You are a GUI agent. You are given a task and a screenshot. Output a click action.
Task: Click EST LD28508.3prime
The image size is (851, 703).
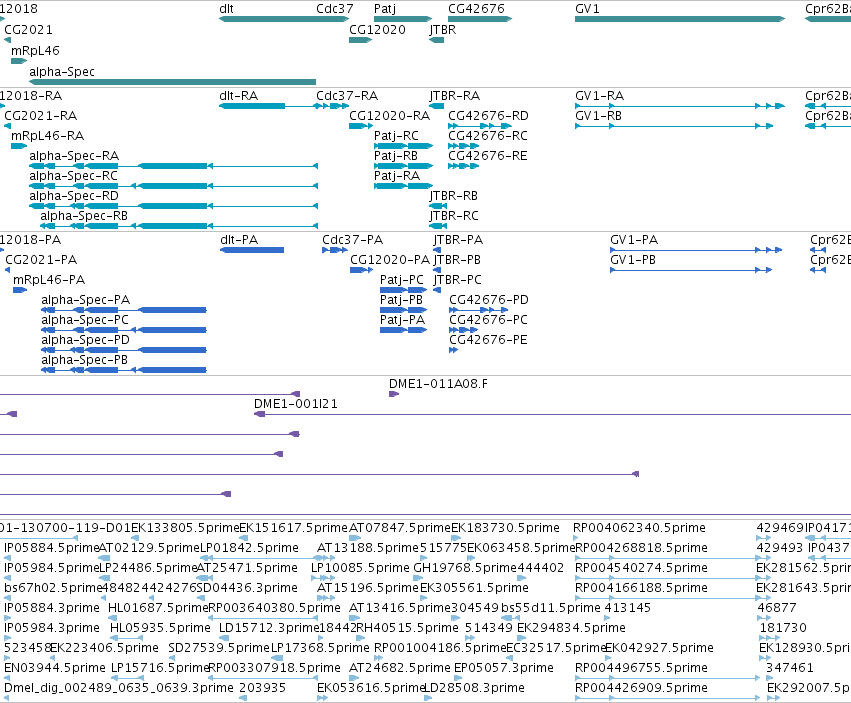tap(474, 688)
